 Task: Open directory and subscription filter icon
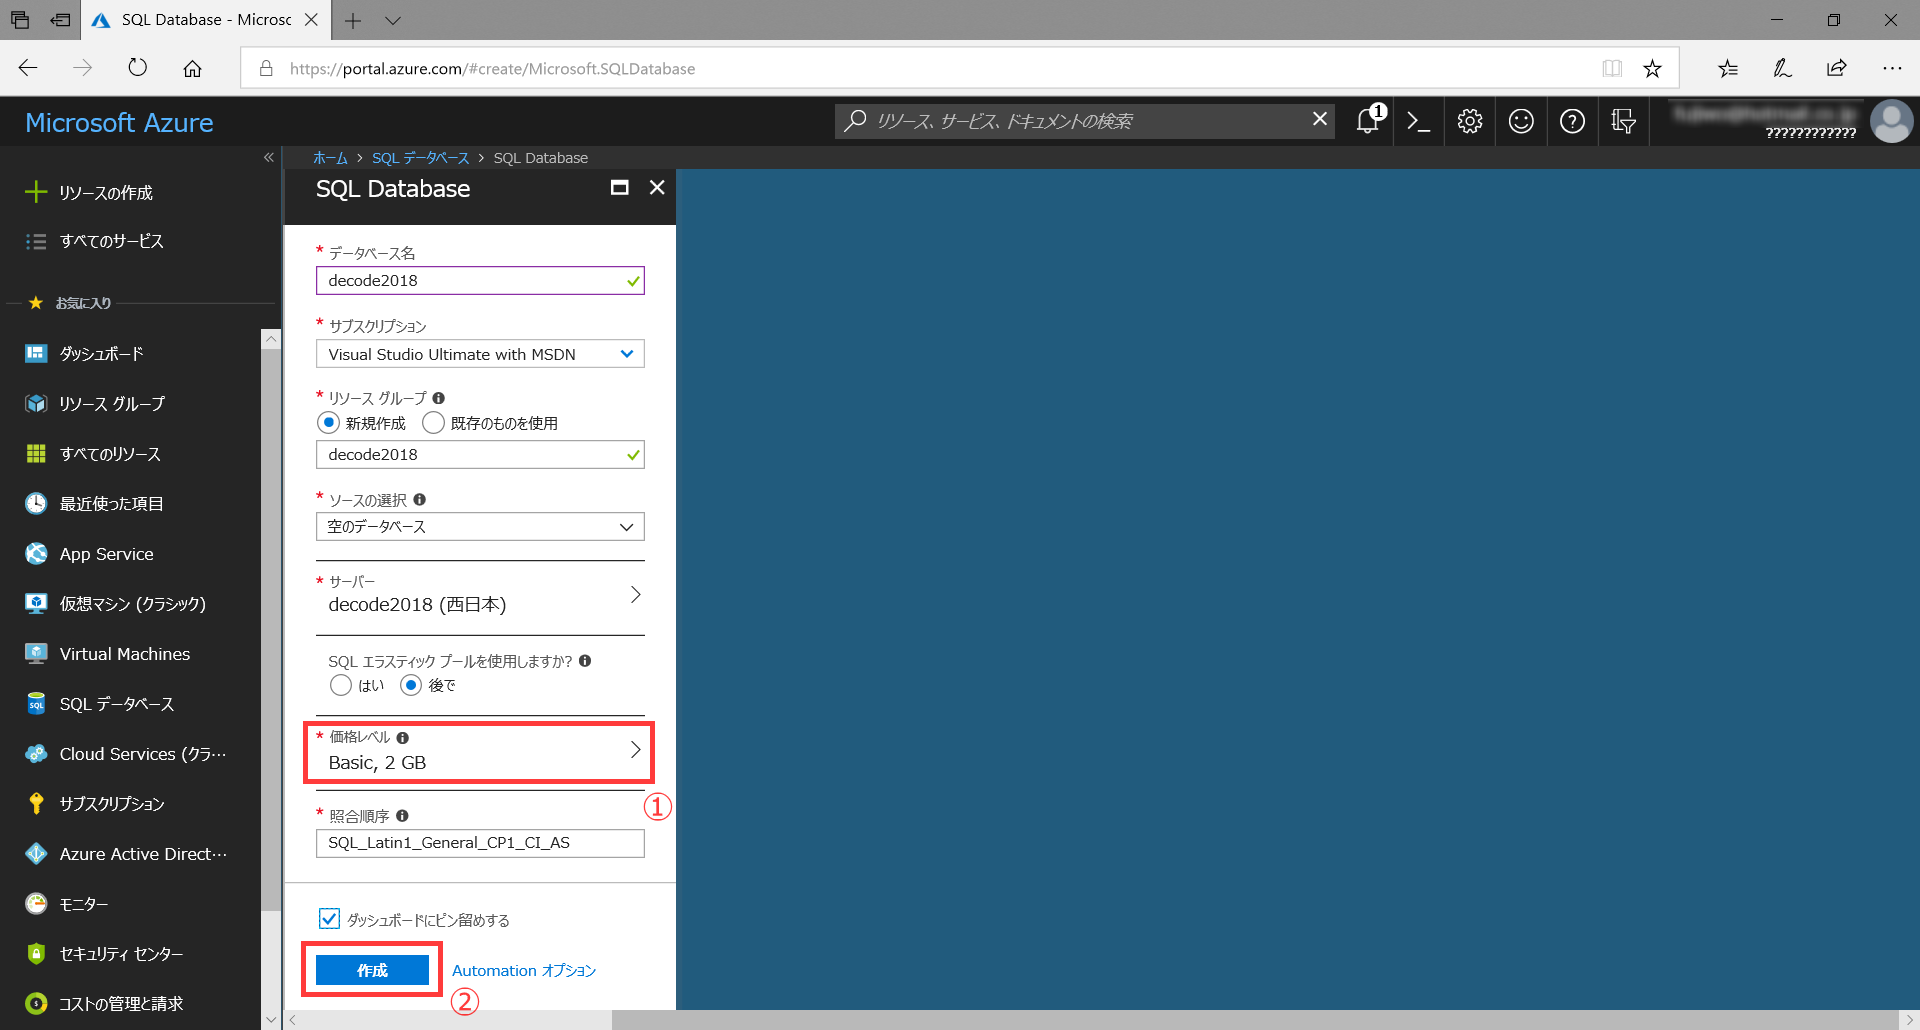(x=1623, y=121)
